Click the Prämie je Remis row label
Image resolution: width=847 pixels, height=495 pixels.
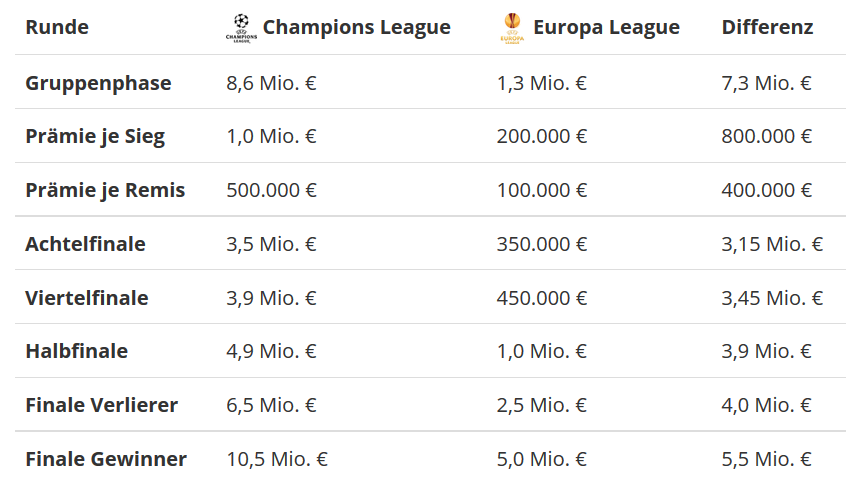point(105,190)
